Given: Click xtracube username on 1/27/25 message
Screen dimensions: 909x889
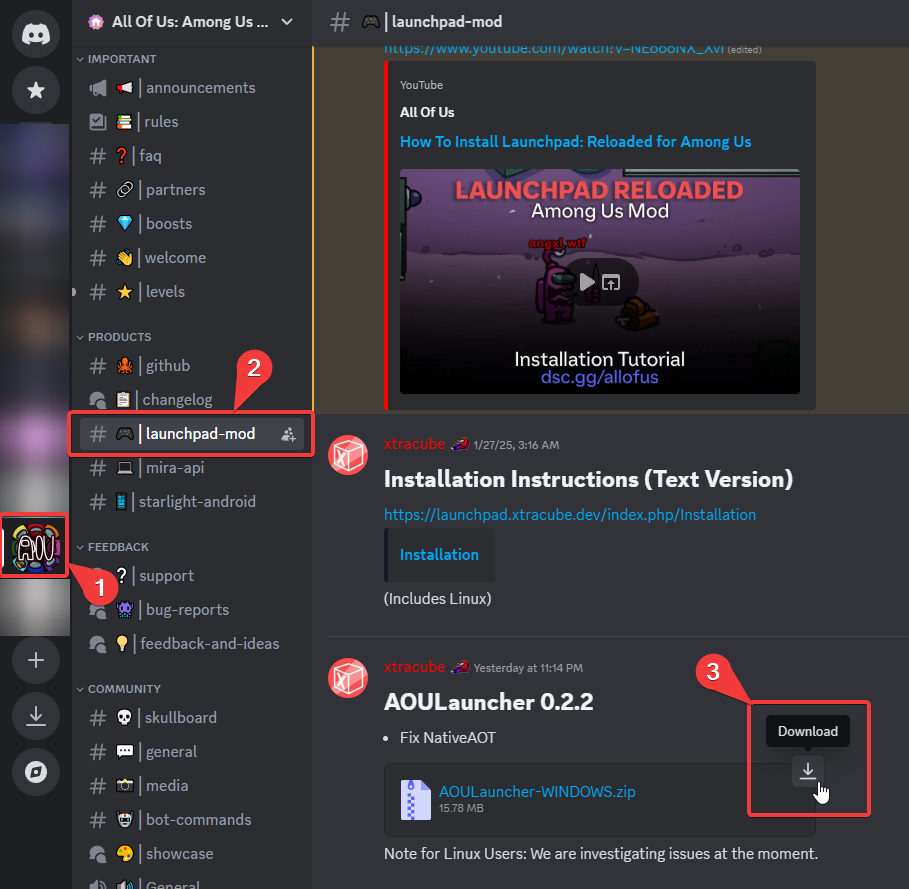Looking at the screenshot, I should click(414, 444).
